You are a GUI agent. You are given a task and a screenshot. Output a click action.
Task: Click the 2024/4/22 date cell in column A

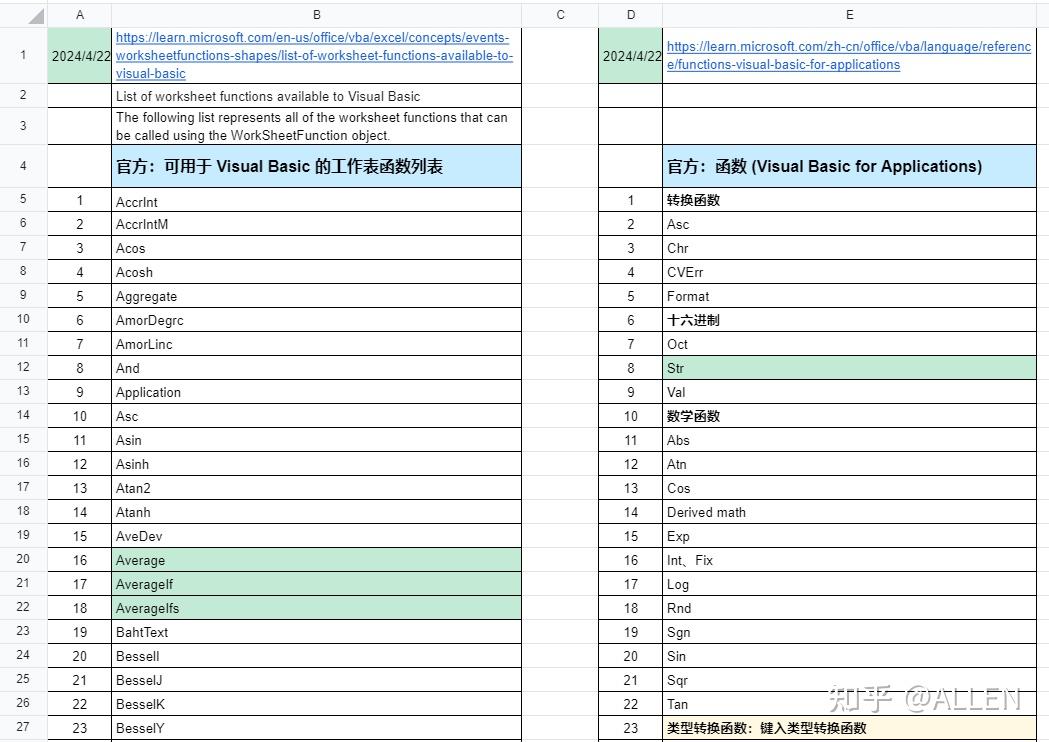click(80, 55)
